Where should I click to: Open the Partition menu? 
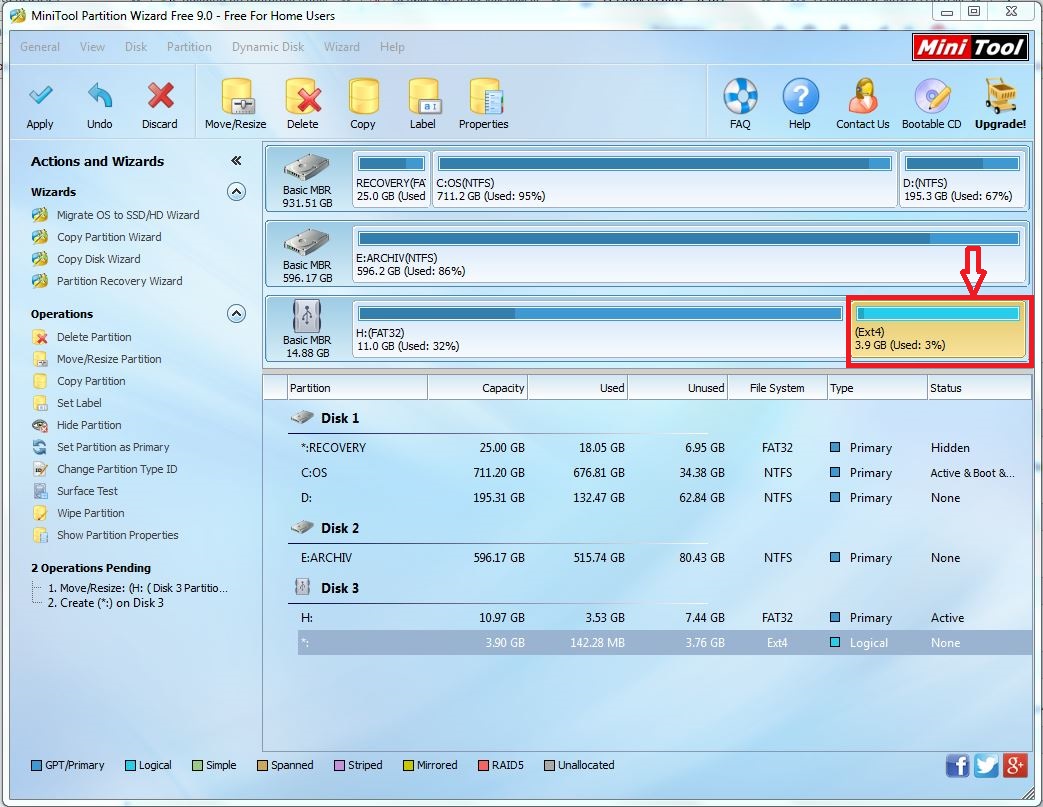189,47
